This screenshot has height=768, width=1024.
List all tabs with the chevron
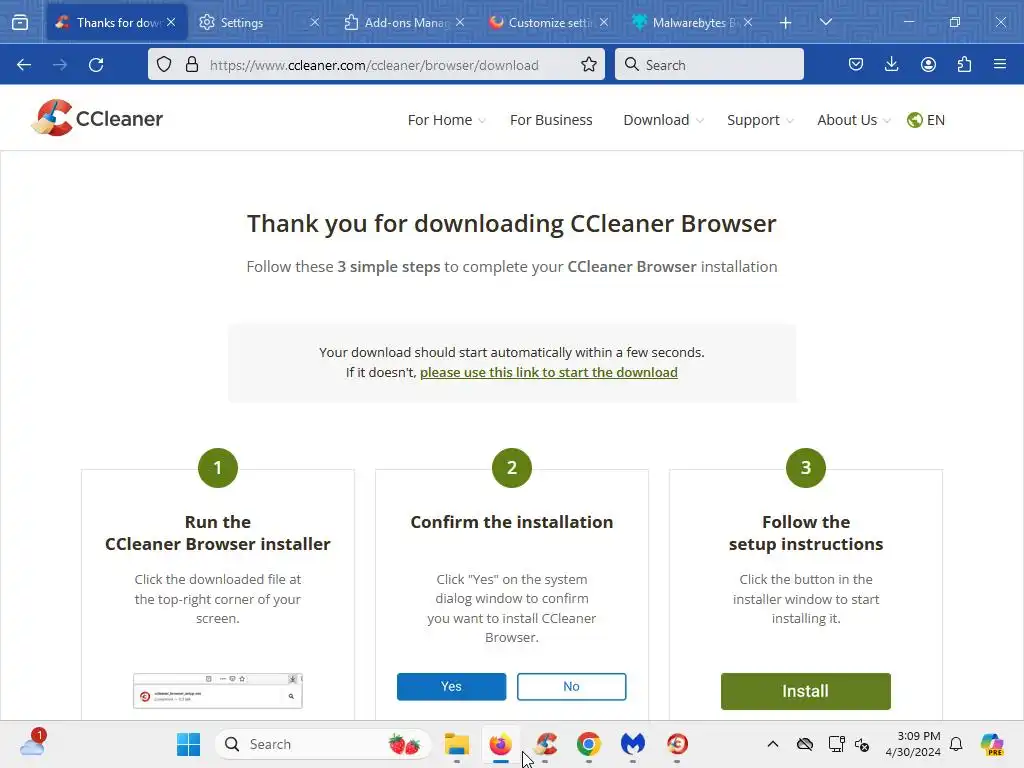click(825, 22)
